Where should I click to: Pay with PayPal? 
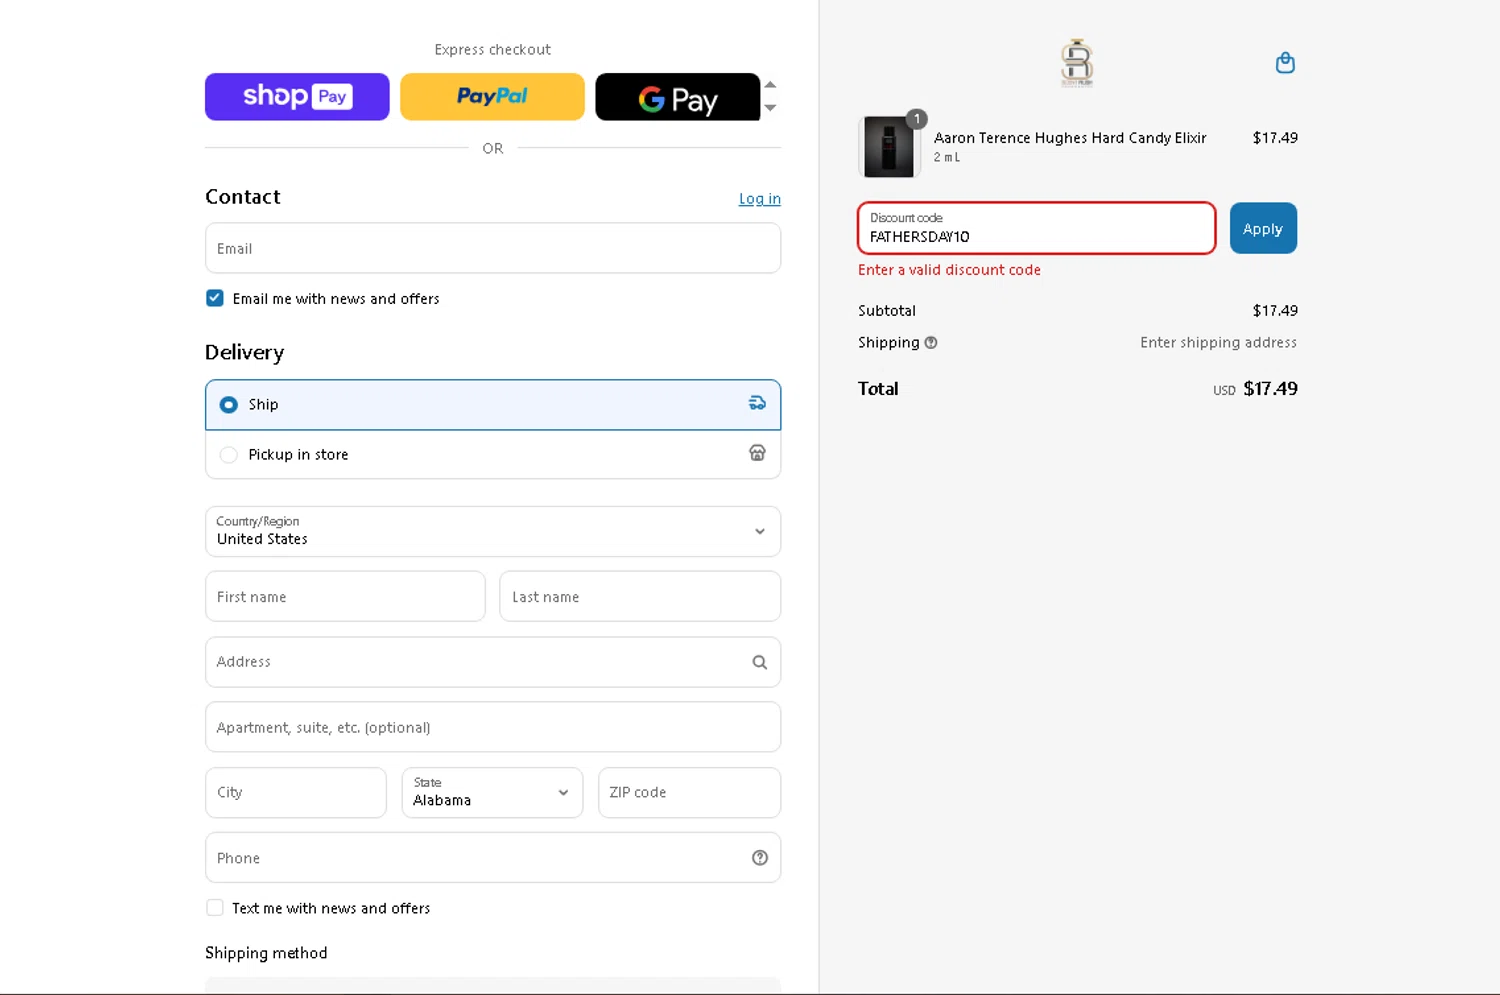[492, 97]
